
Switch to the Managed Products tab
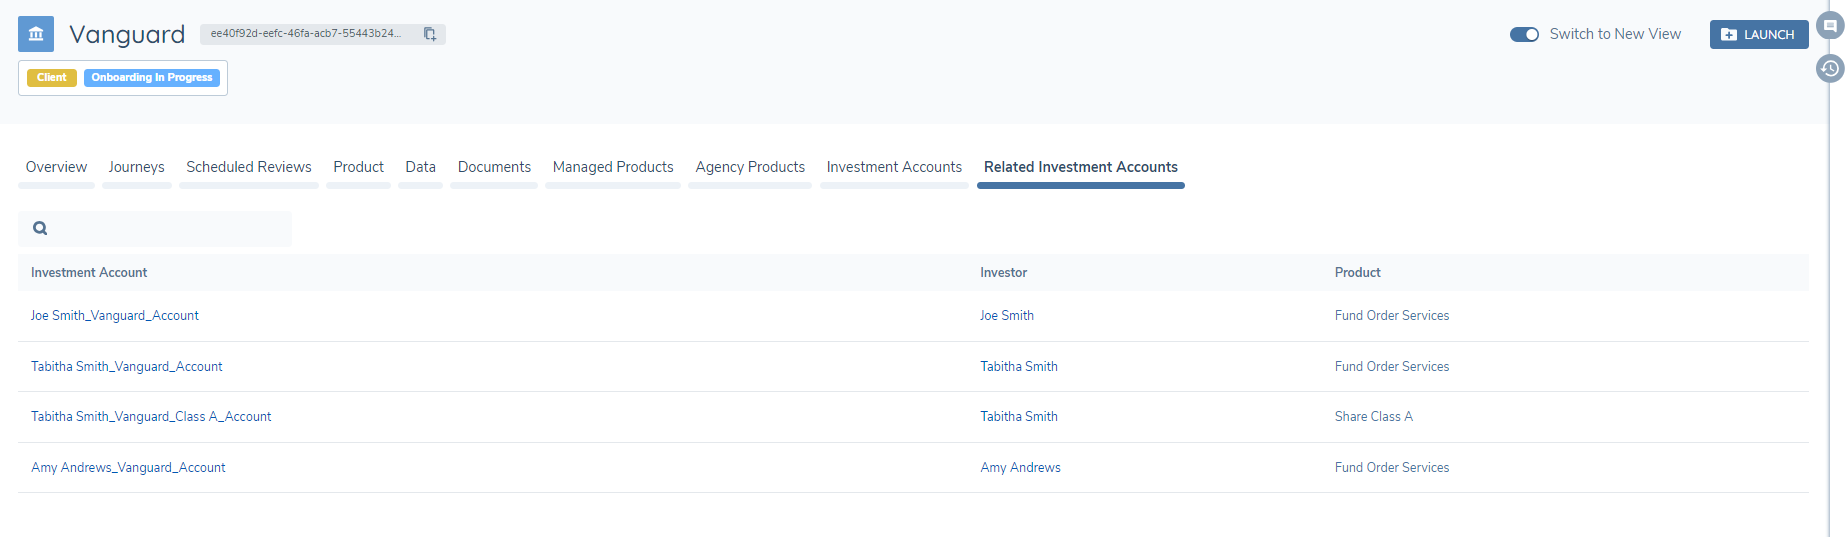pos(613,167)
